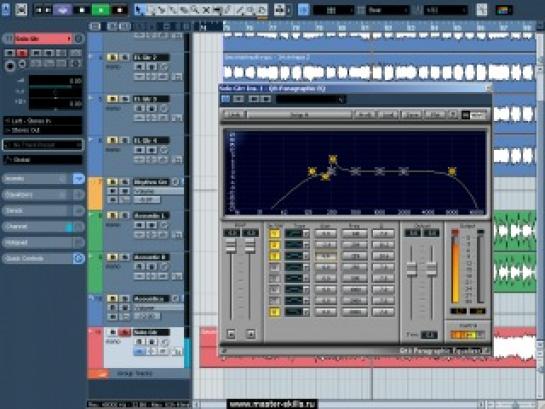This screenshot has width=545, height=409.
Task: Click the band 8 Q value field
Action: (x=383, y=312)
